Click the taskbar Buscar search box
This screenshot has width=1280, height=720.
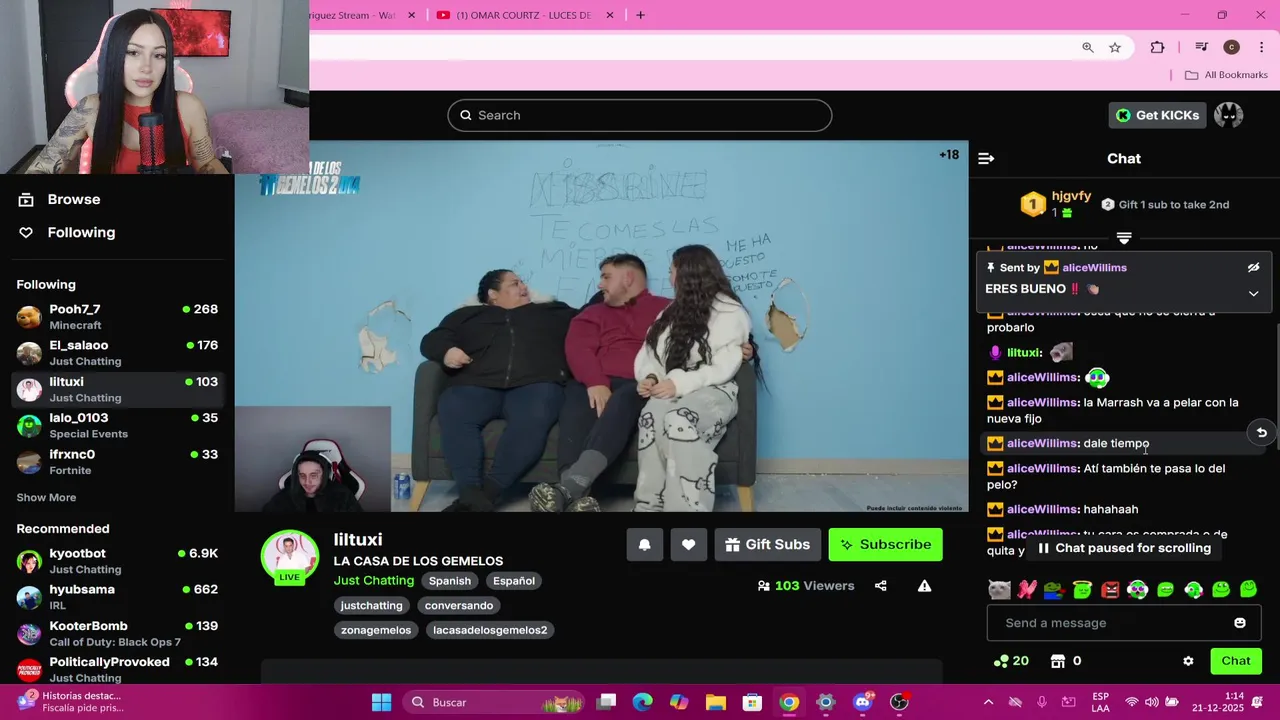coord(495,702)
